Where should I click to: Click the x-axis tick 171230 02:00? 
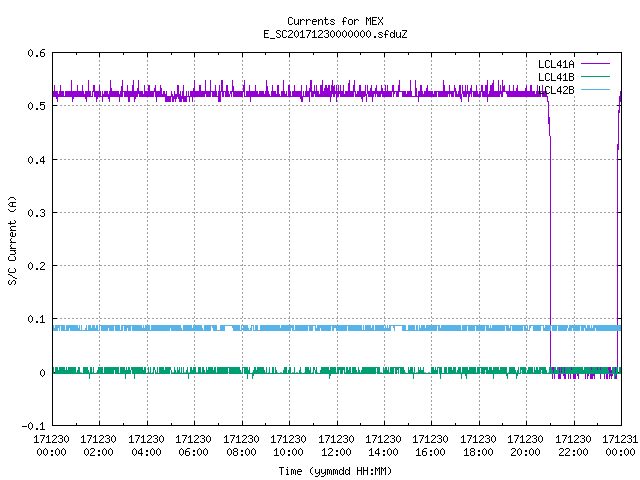(98, 446)
